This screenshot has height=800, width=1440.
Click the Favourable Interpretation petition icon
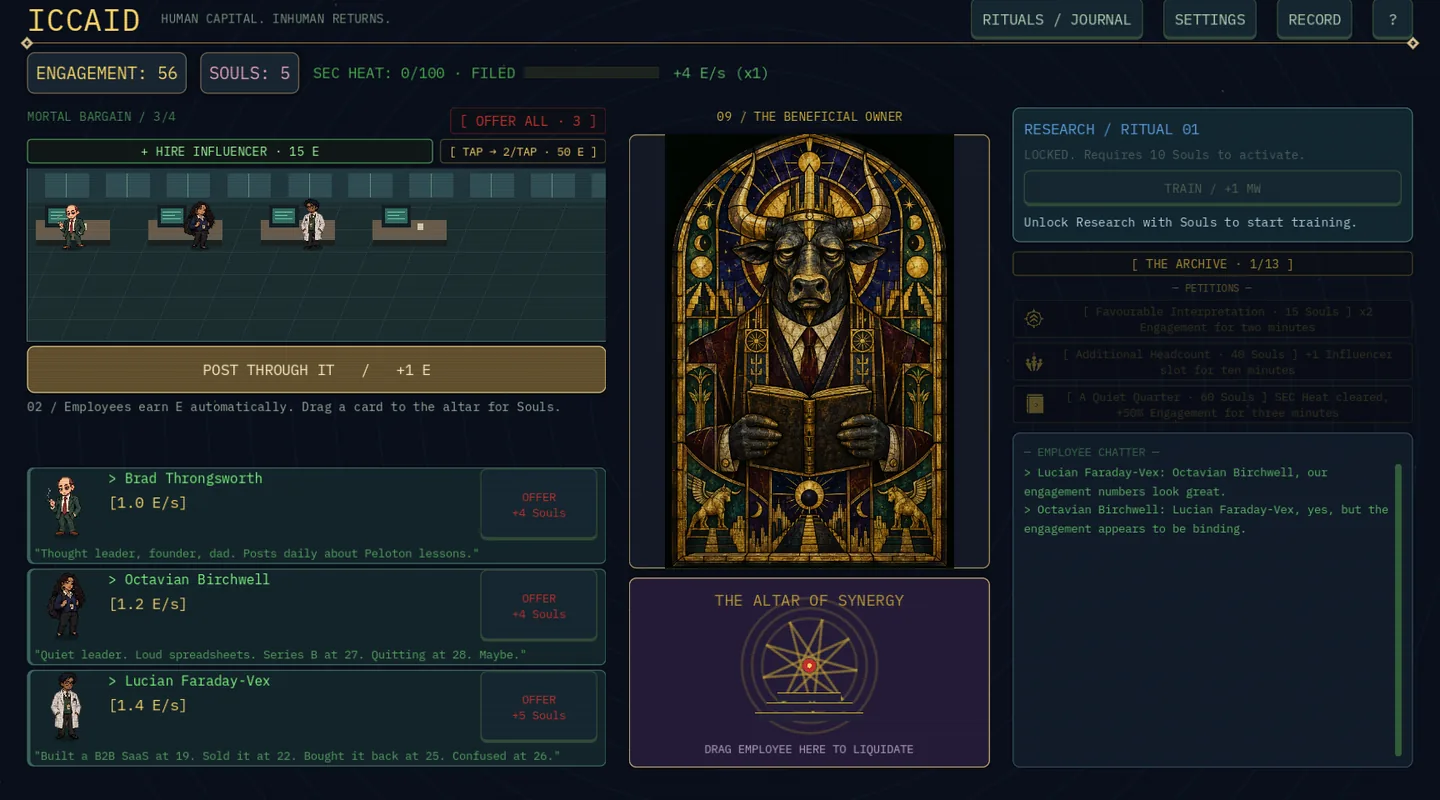[1034, 319]
